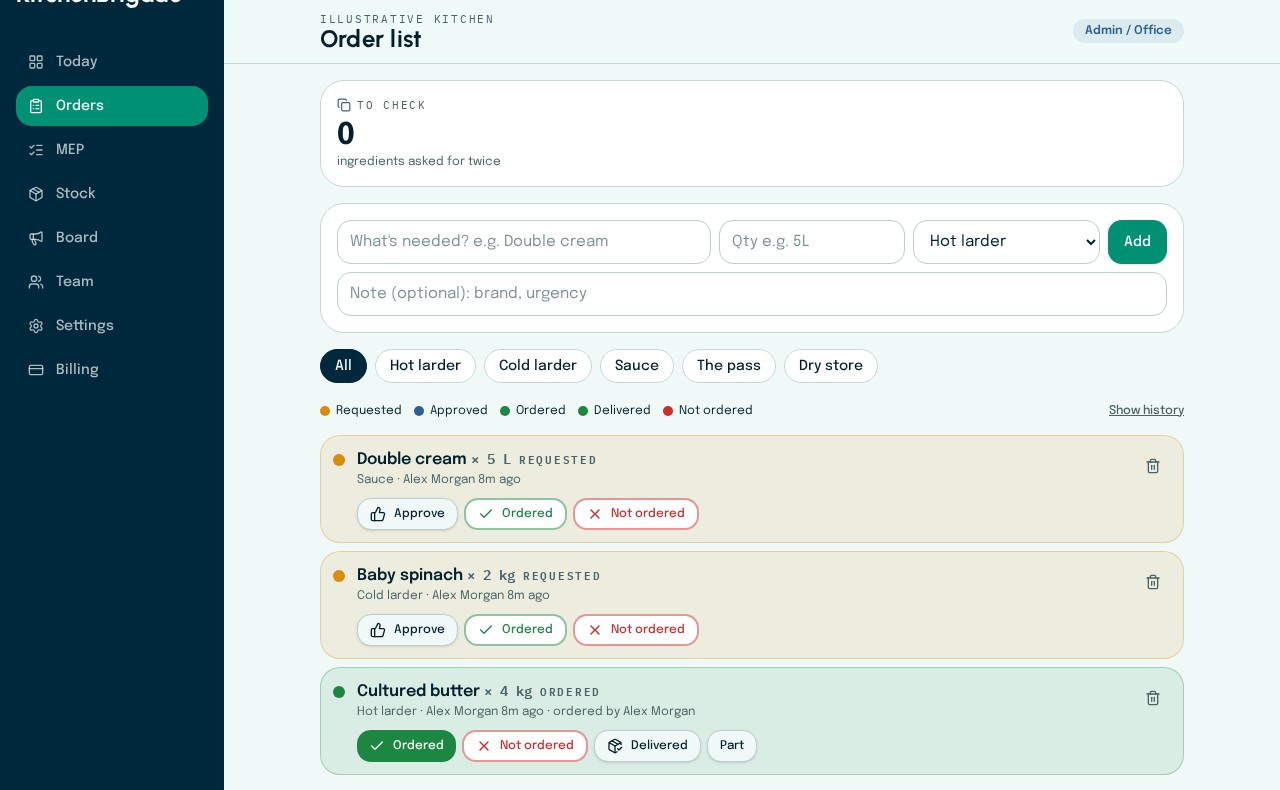This screenshot has width=1280, height=790.
Task: Click the copy icon beside To Check
Action: click(x=344, y=105)
